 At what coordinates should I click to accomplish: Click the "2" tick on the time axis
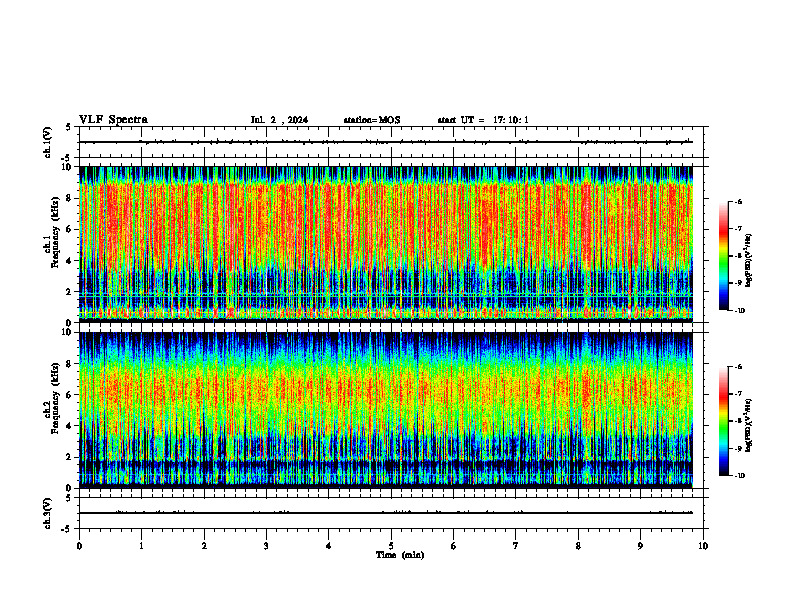(x=204, y=546)
